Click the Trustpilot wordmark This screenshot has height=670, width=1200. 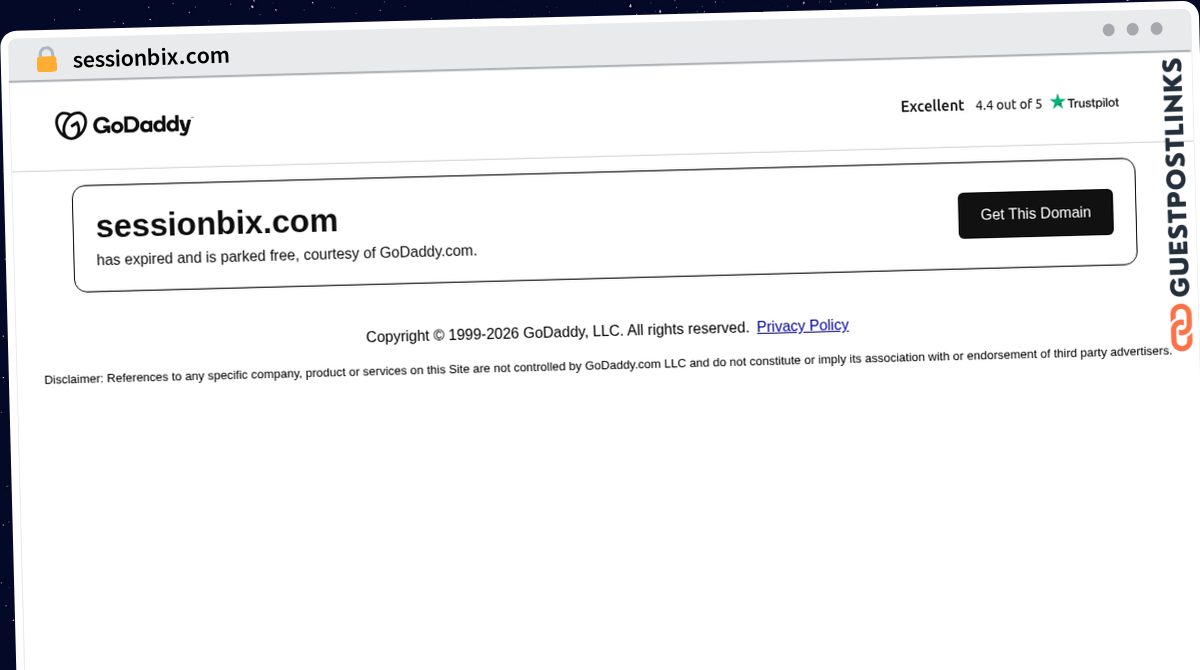click(x=1092, y=102)
